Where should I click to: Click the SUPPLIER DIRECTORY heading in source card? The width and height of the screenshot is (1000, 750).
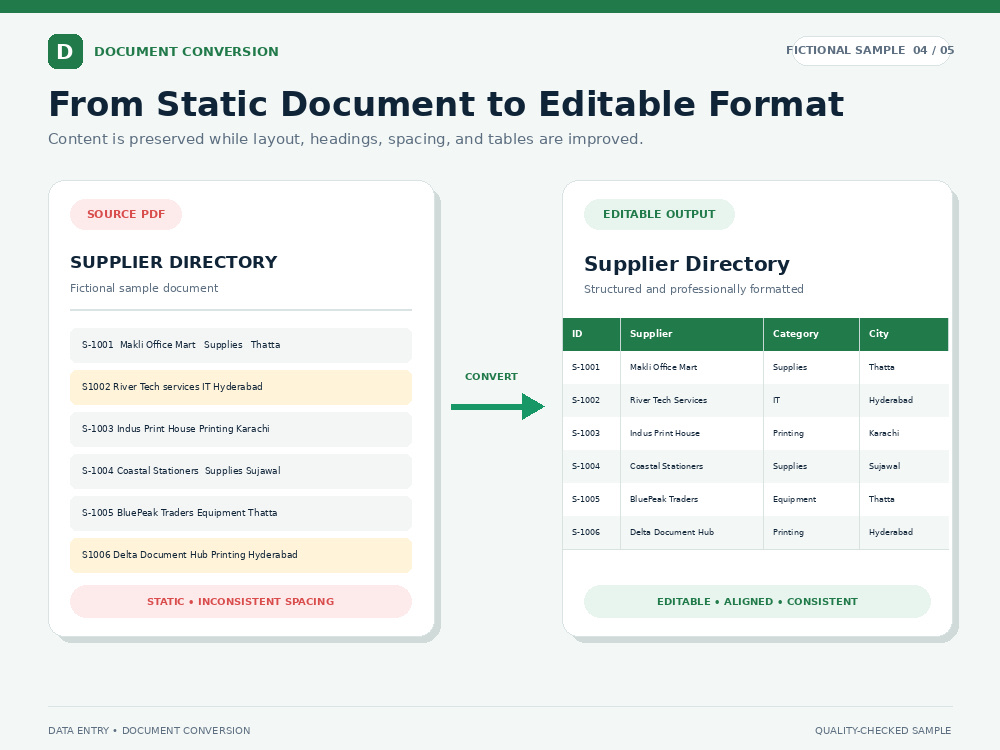pyautogui.click(x=173, y=262)
